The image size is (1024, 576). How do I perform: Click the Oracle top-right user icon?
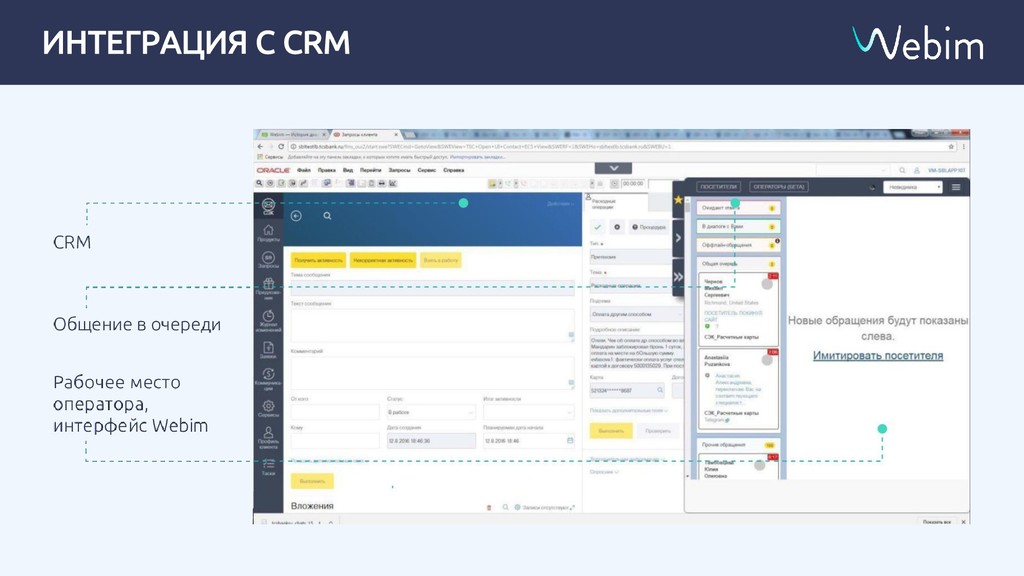tap(917, 170)
